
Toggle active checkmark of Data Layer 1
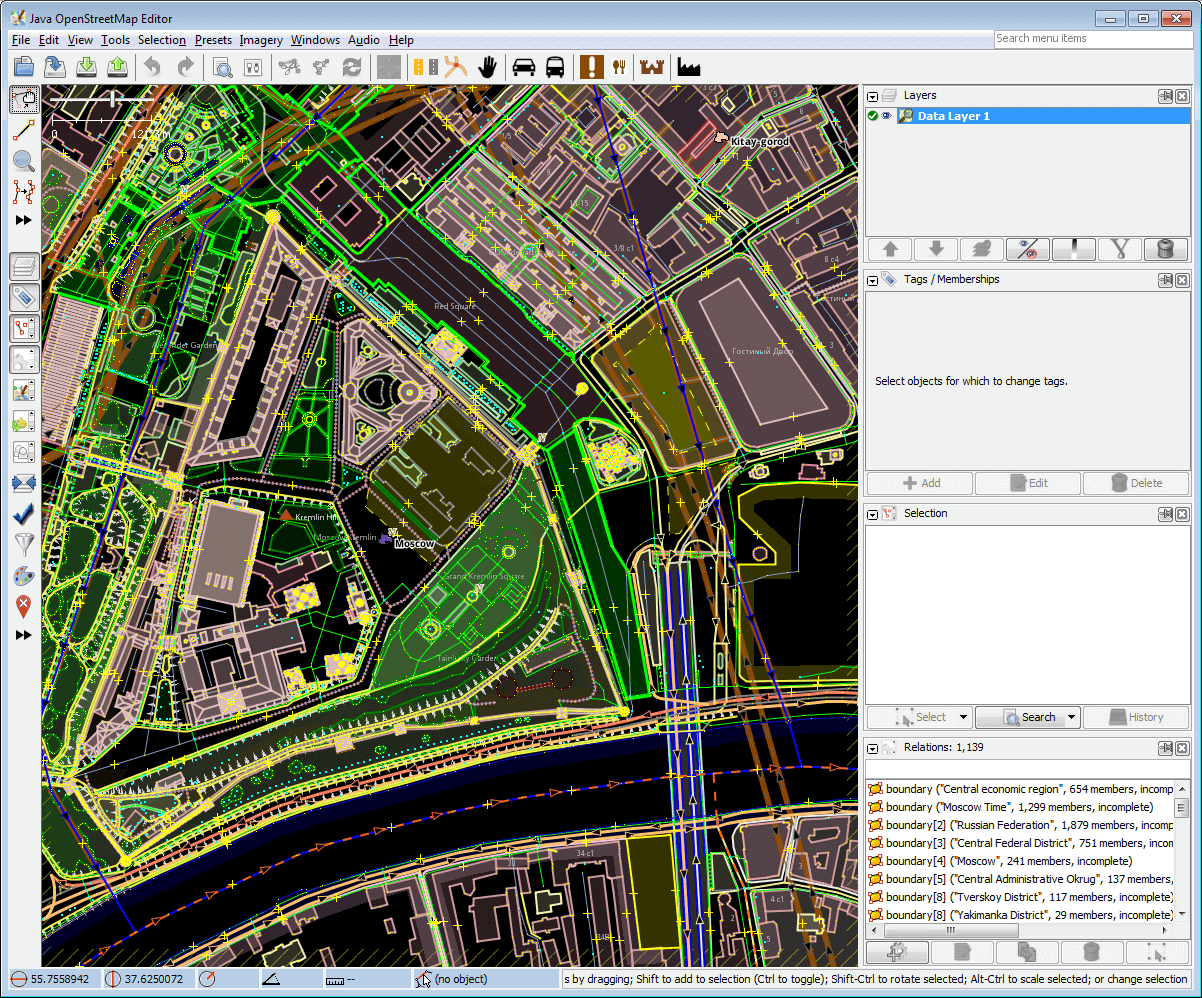(873, 116)
